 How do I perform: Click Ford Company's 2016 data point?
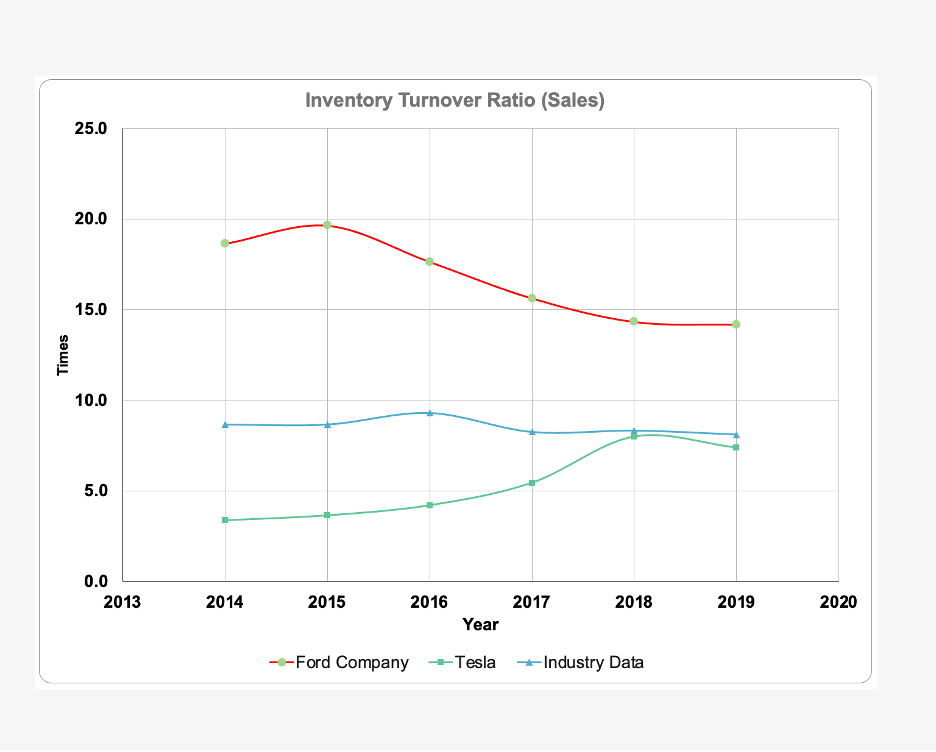pyautogui.click(x=429, y=259)
